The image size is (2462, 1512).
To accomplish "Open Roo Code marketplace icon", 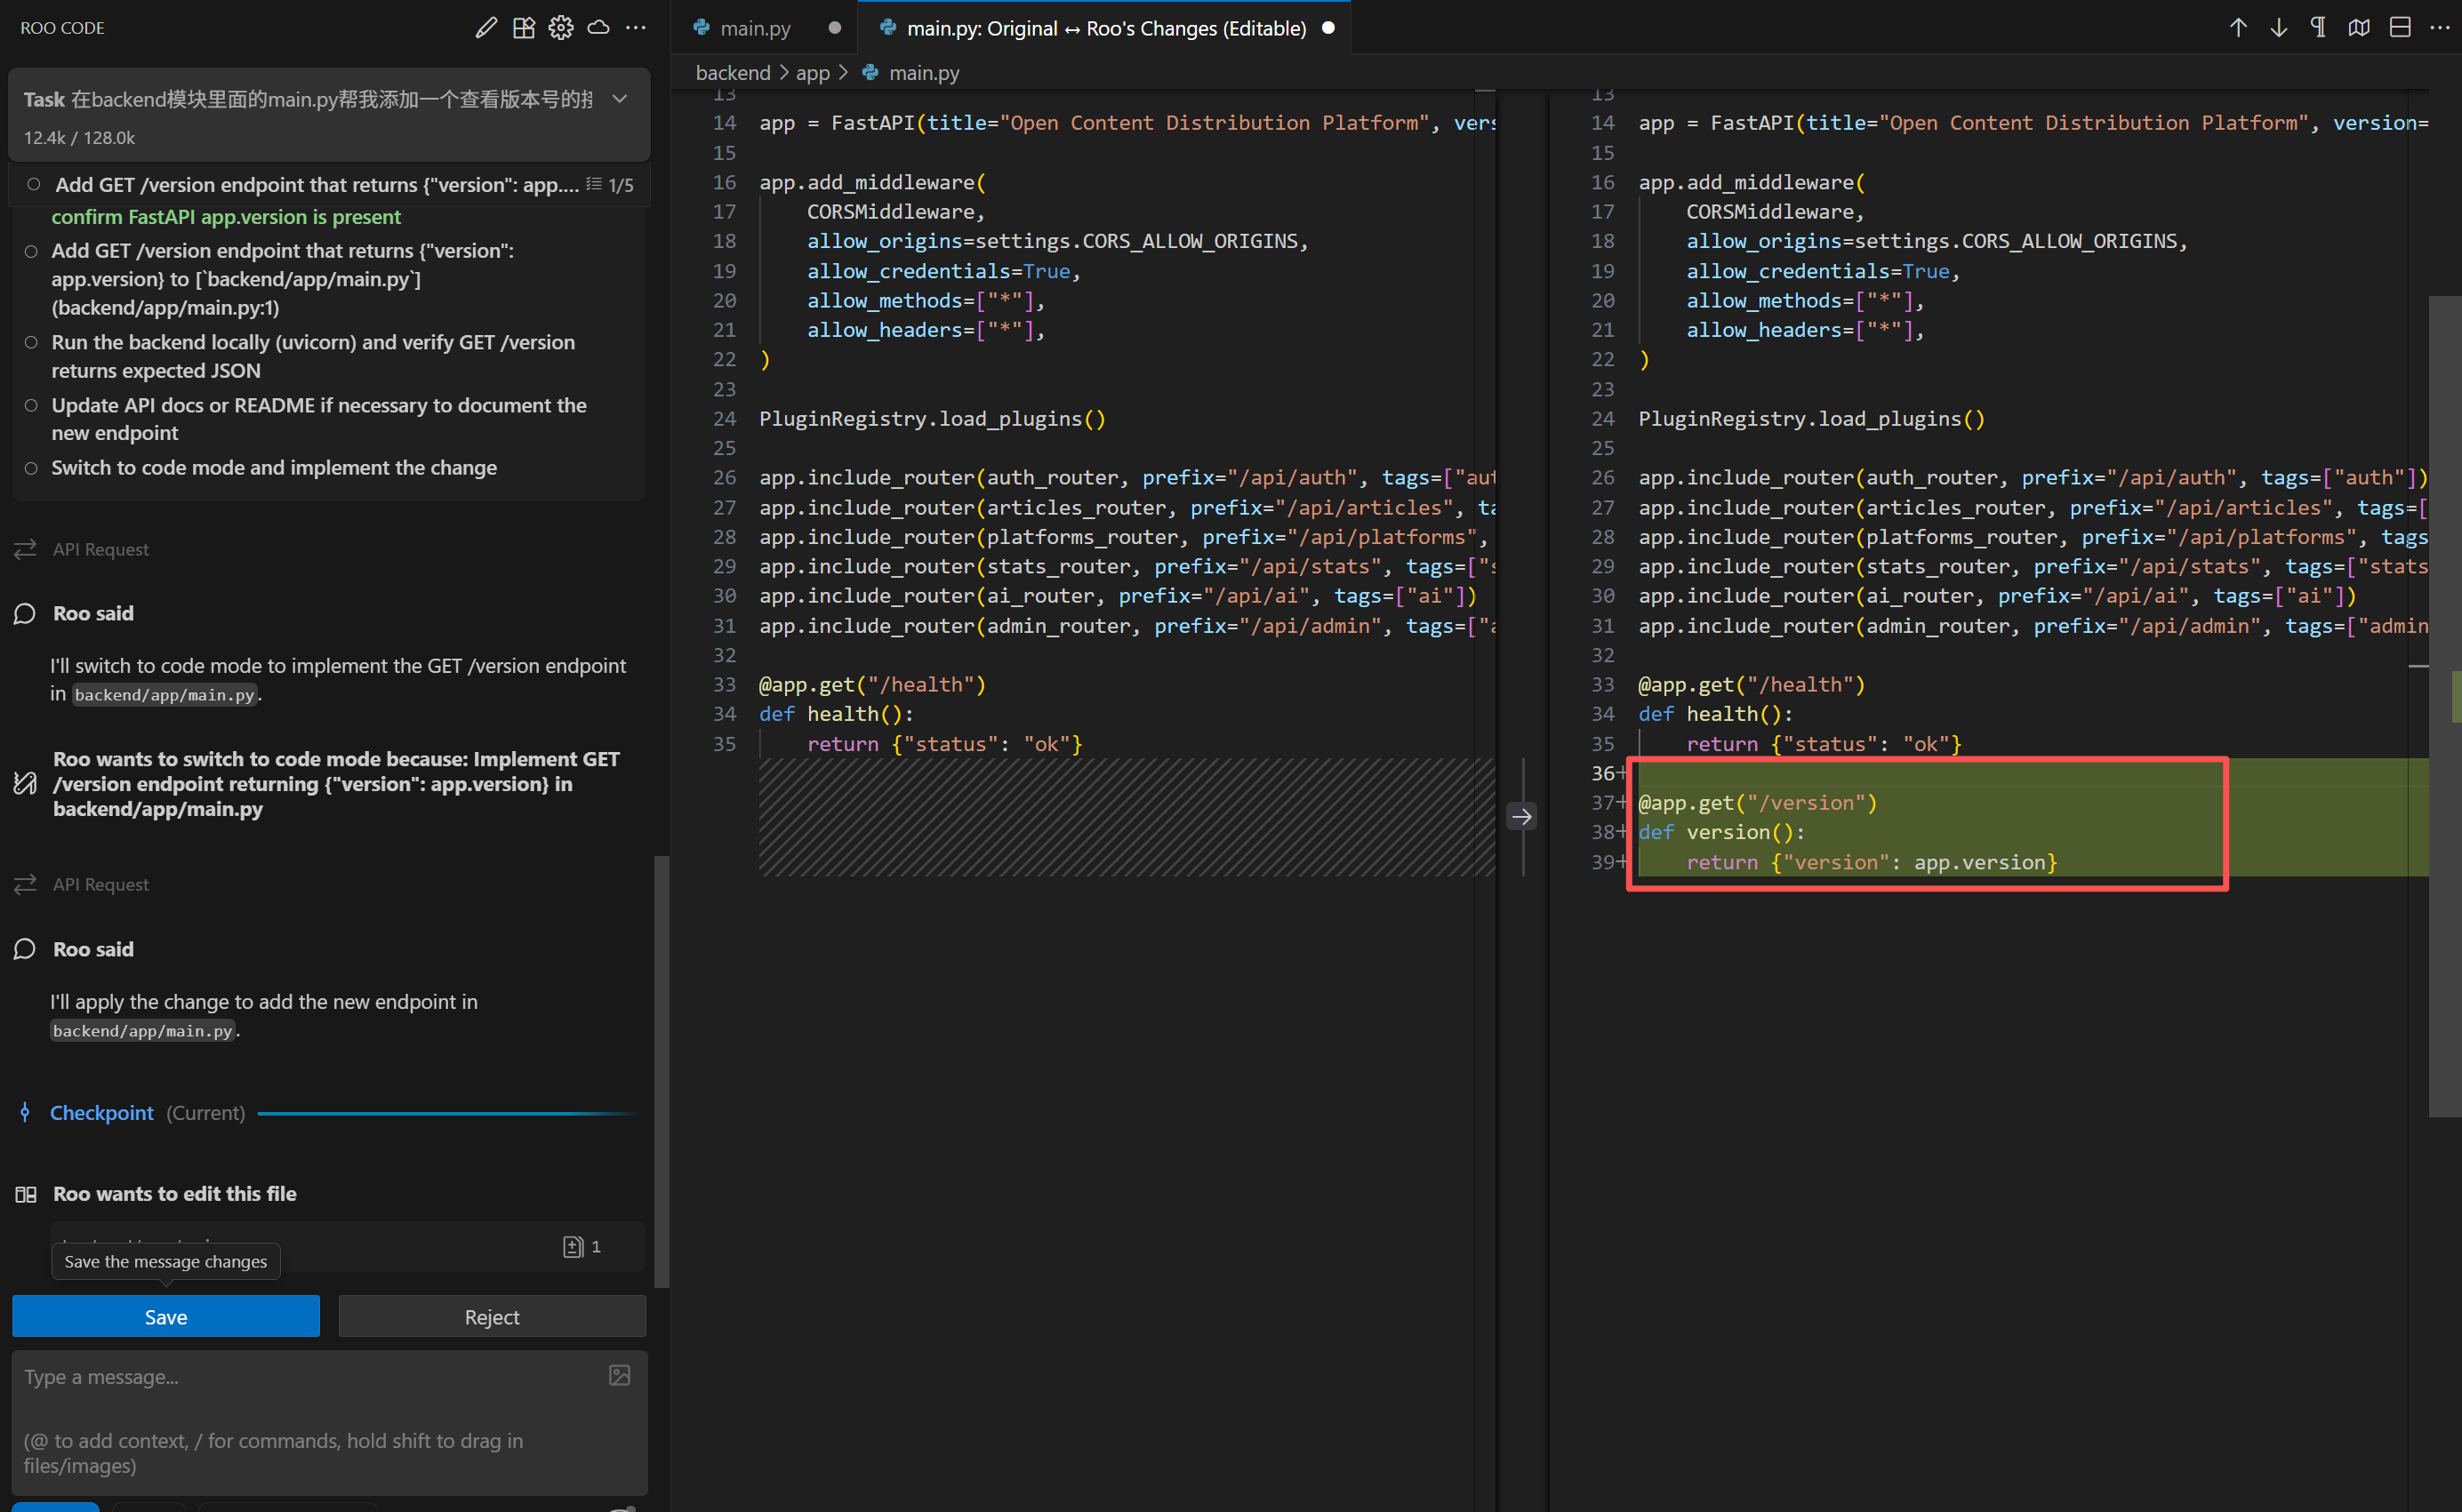I will [524, 28].
